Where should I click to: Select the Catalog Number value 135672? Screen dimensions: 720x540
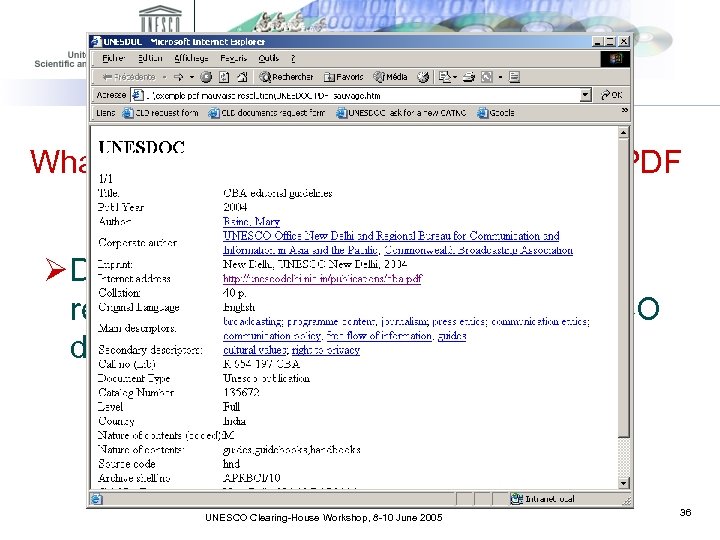(241, 393)
